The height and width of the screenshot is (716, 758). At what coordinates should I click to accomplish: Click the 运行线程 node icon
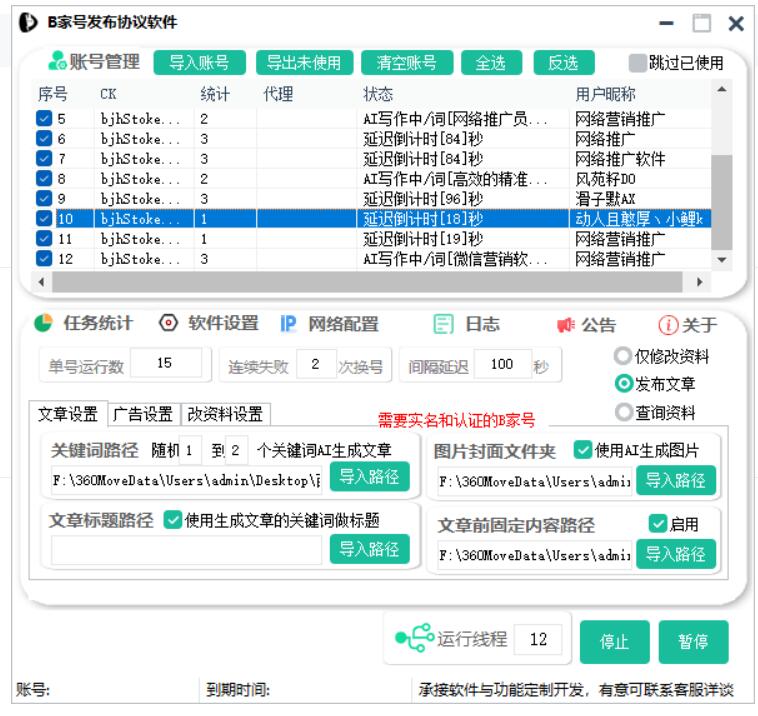[x=413, y=640]
